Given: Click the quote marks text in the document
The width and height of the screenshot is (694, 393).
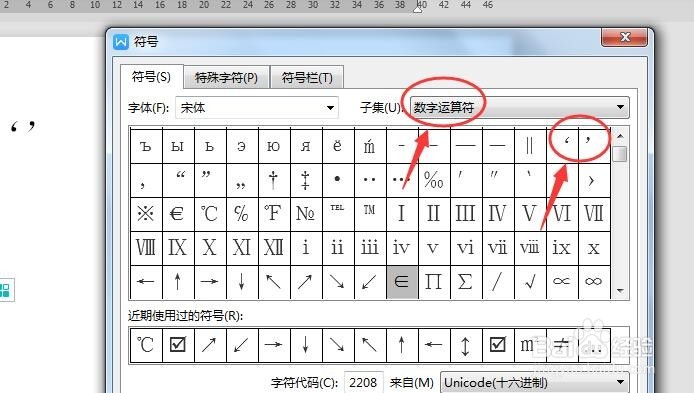Looking at the screenshot, I should pos(23,127).
